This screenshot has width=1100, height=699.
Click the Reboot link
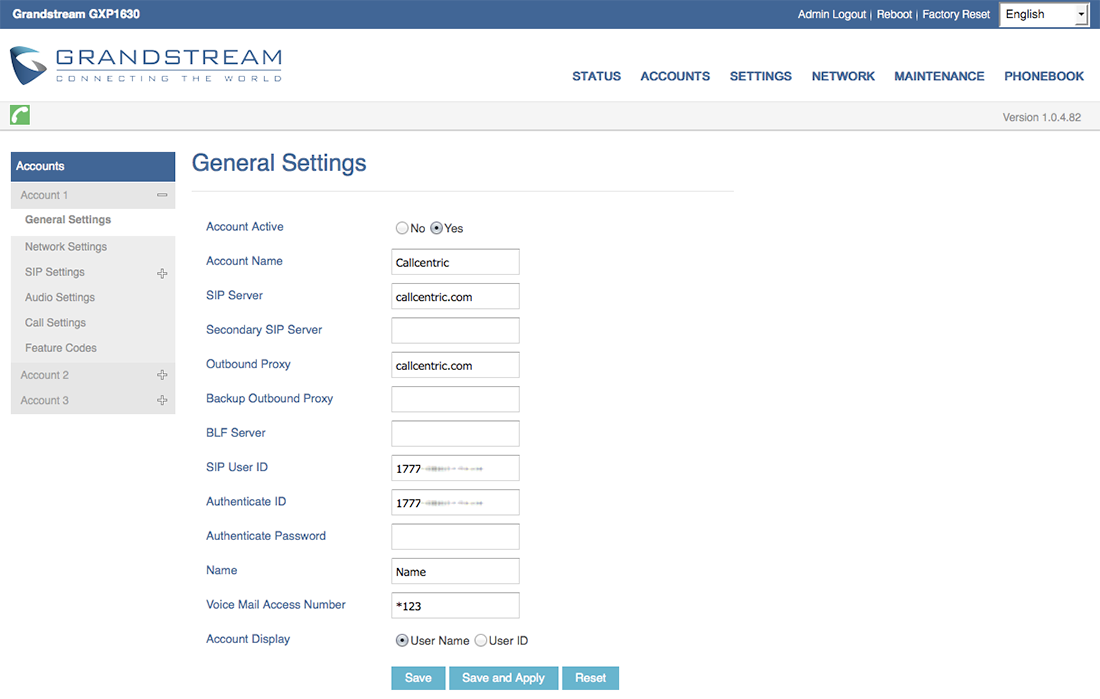(x=894, y=14)
